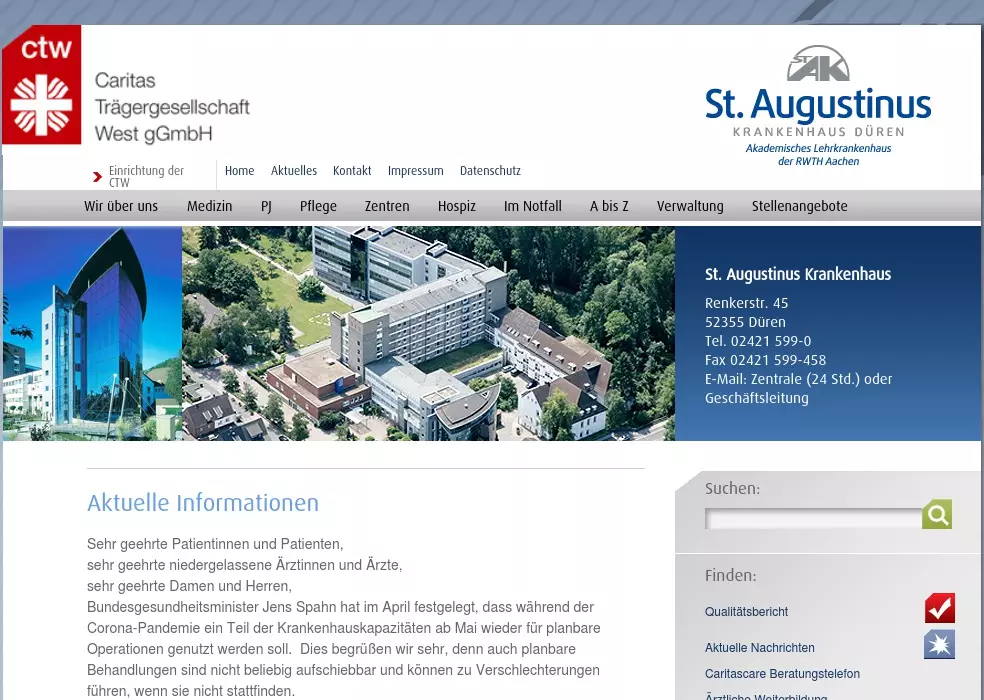Open the Caritascare Beratungstelefon link
The width and height of the screenshot is (984, 700).
(x=782, y=674)
